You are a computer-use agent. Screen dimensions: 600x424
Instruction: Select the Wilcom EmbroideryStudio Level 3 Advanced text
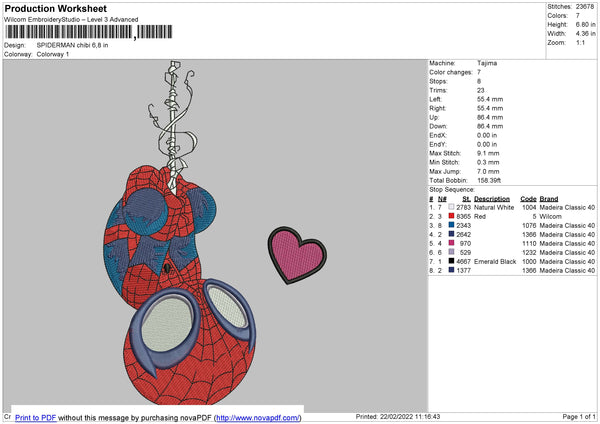pyautogui.click(x=71, y=20)
